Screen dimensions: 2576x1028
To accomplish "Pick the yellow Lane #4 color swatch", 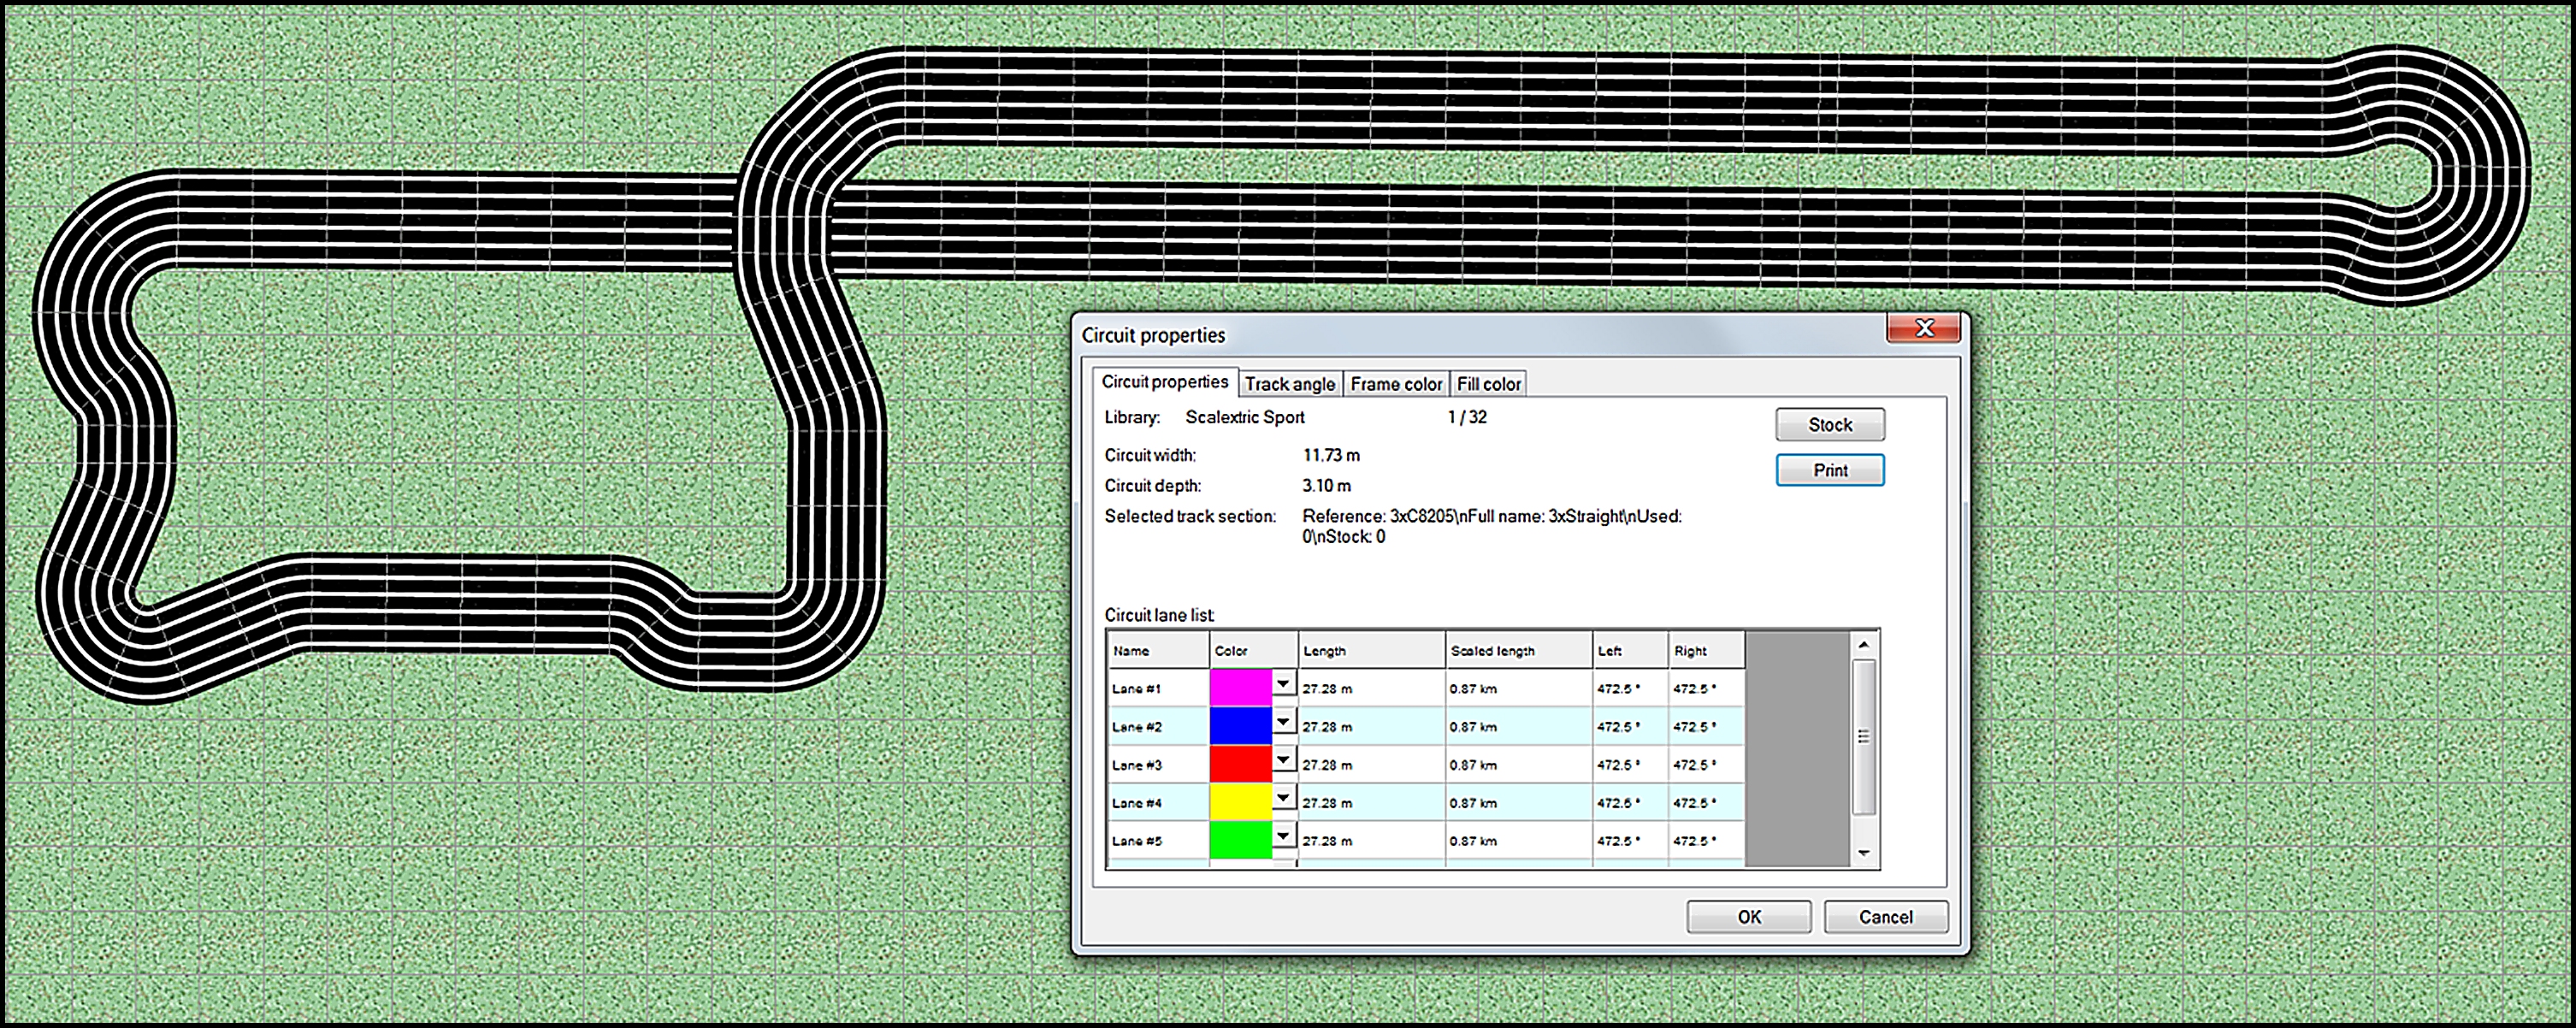I will click(1240, 802).
